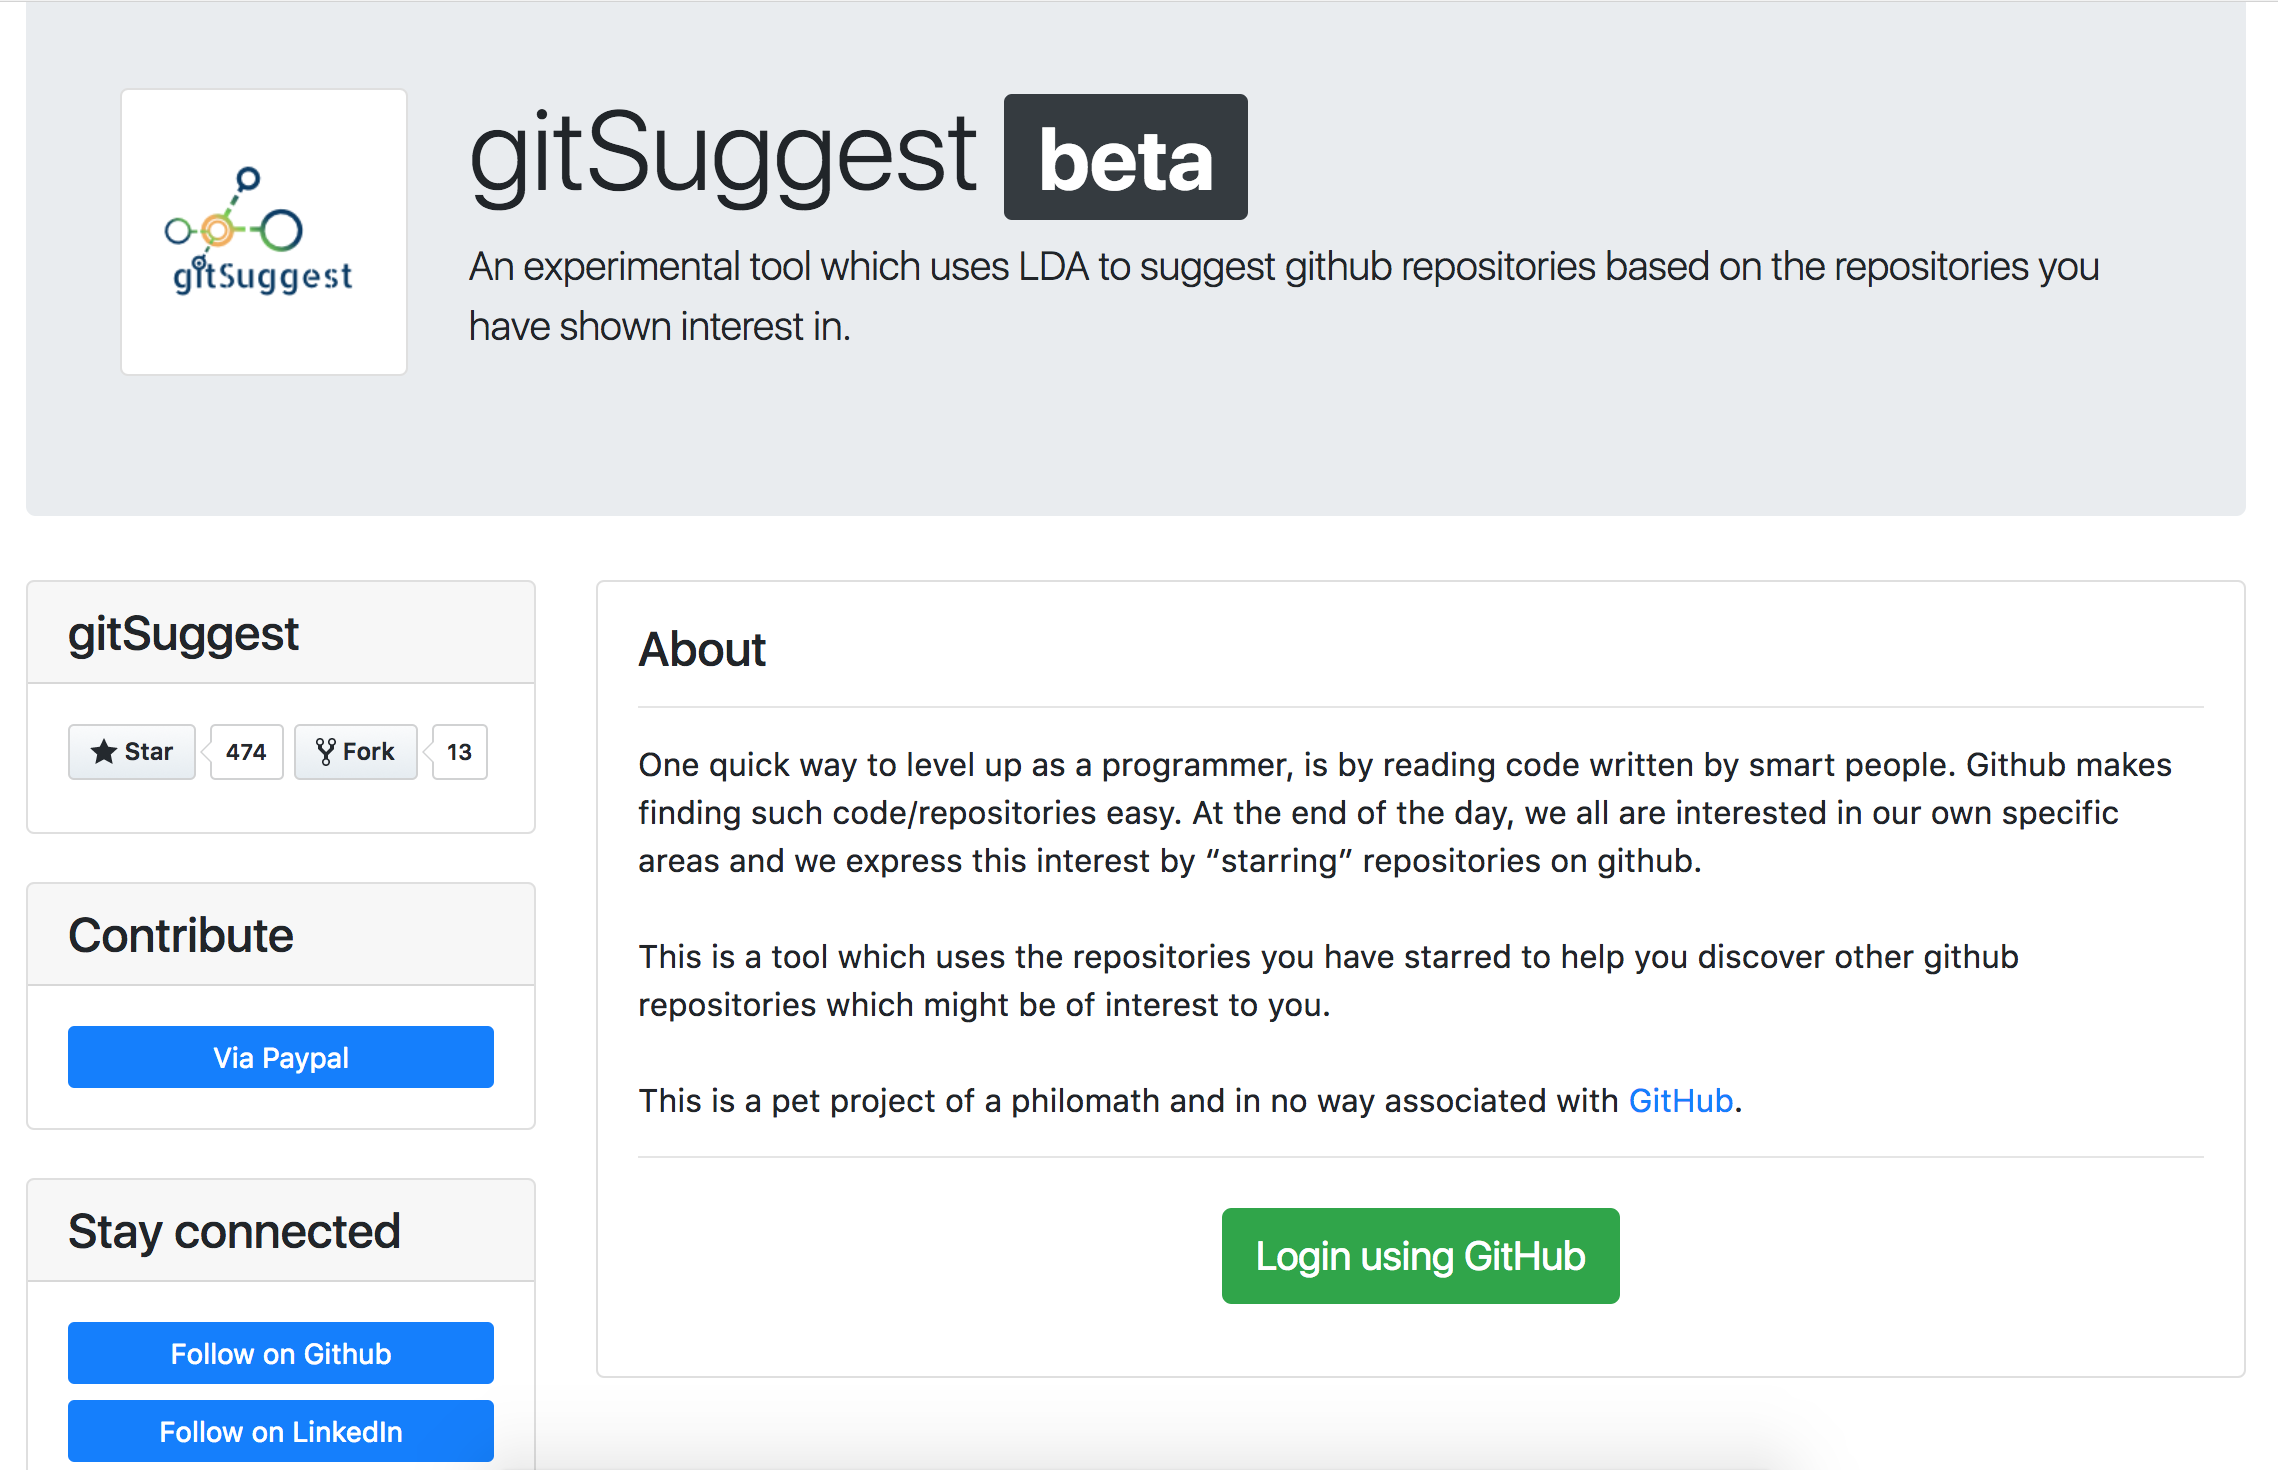This screenshot has height=1470, width=2278.
Task: Open the GitHub hyperlink in About text
Action: point(1680,1100)
